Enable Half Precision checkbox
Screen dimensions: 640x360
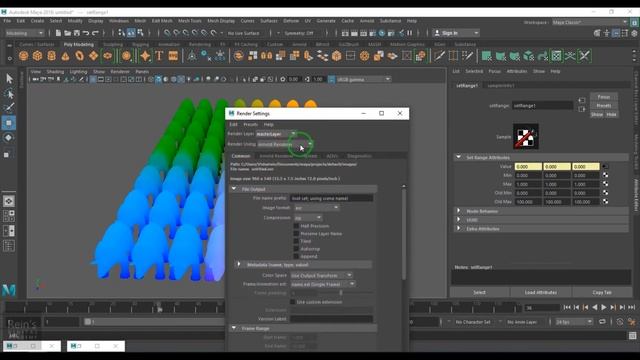(296, 226)
